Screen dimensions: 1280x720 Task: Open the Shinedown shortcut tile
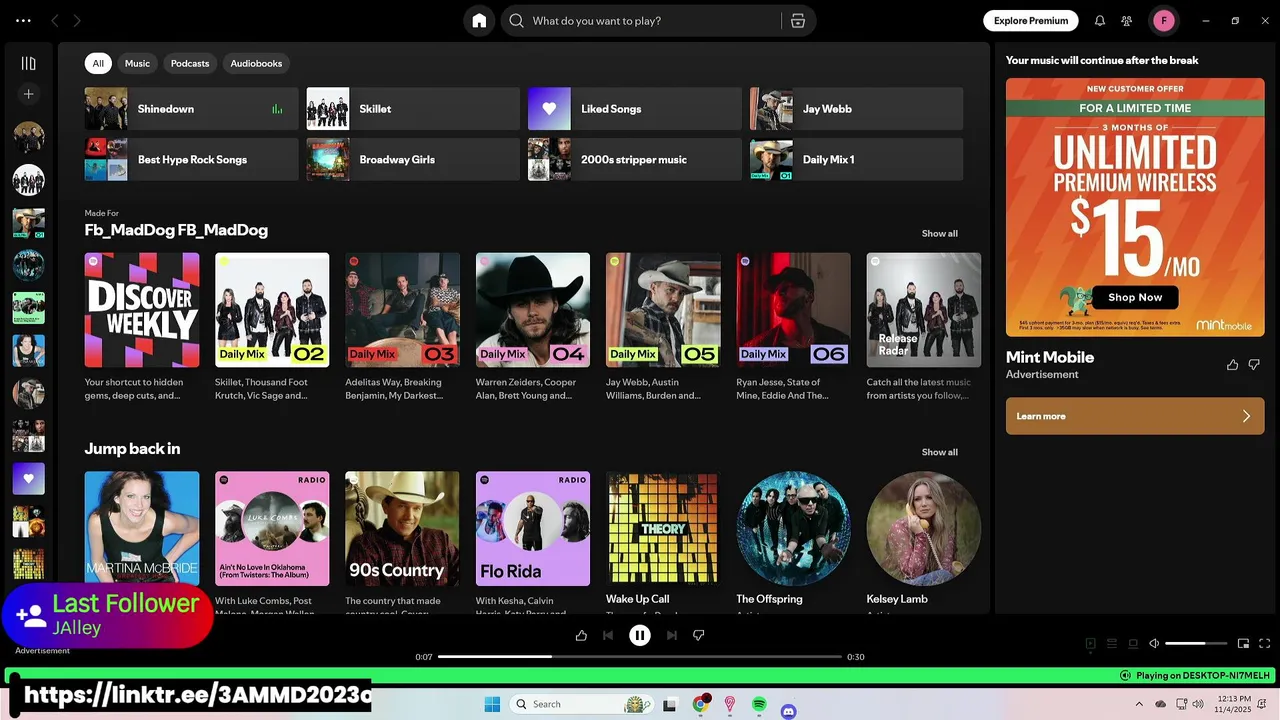191,109
